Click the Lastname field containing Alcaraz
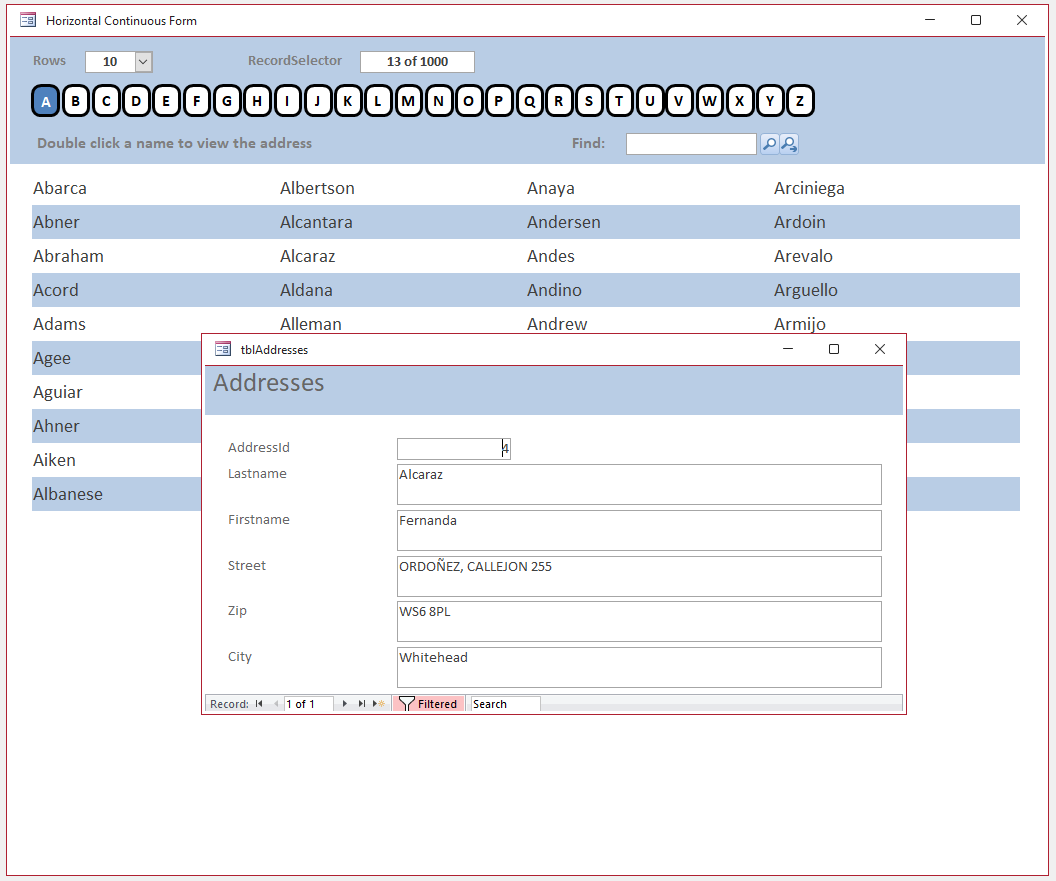1056x881 pixels. pyautogui.click(x=639, y=484)
